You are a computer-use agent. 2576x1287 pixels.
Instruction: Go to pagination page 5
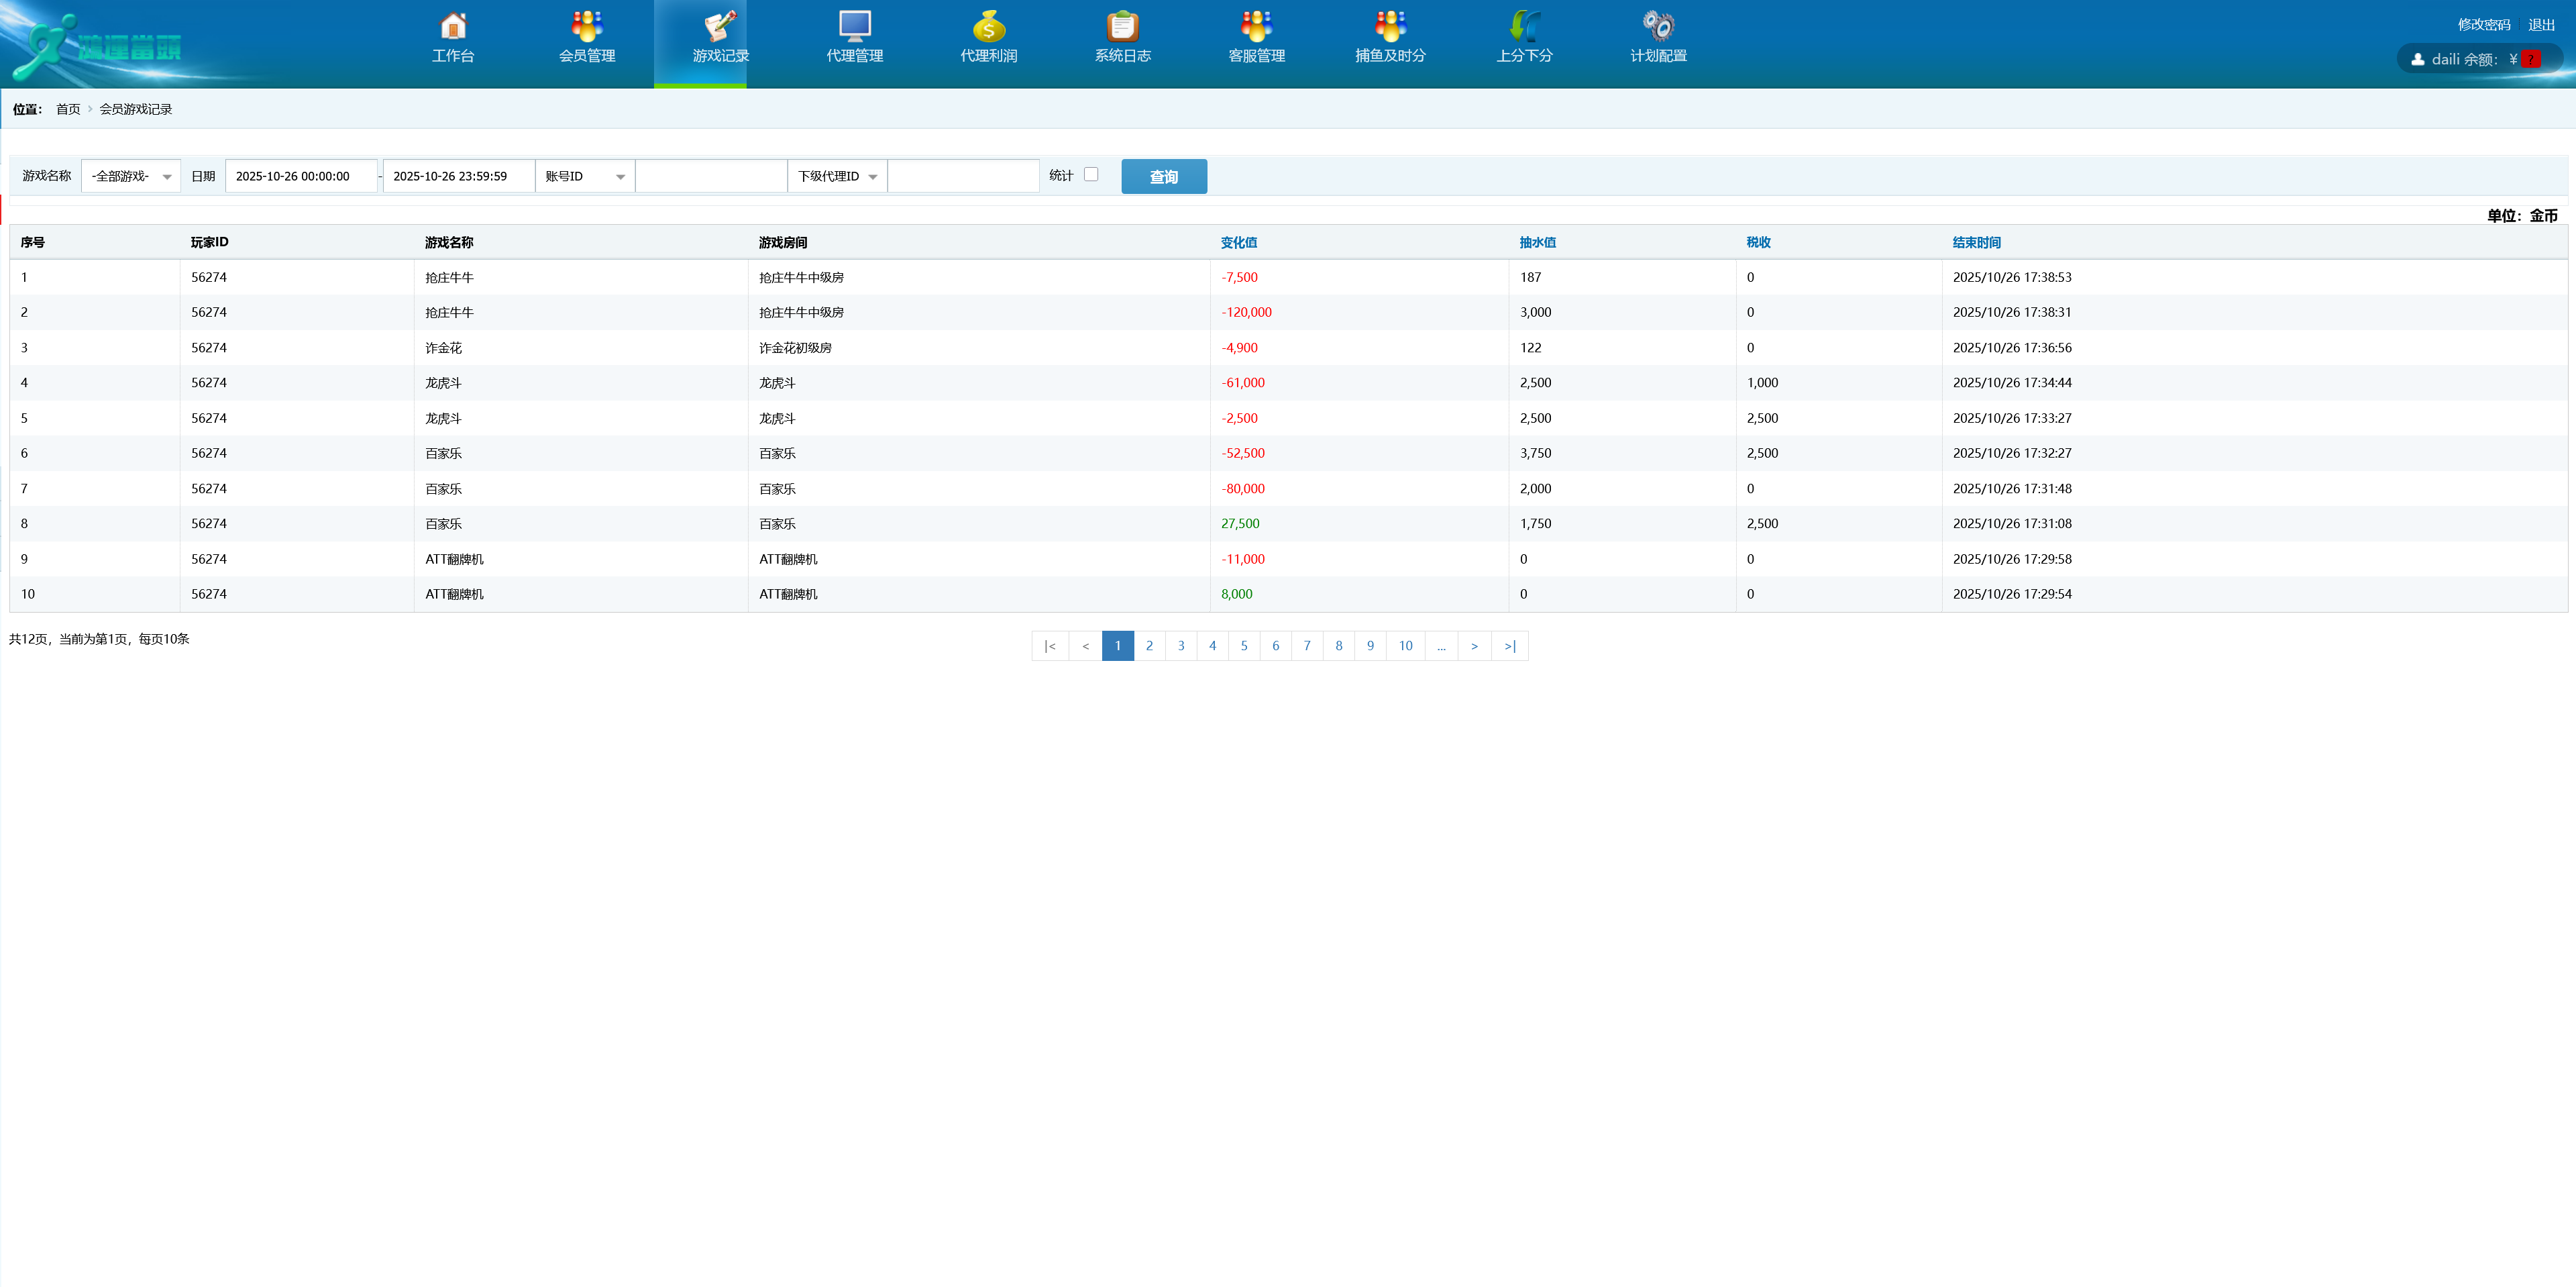1244,646
